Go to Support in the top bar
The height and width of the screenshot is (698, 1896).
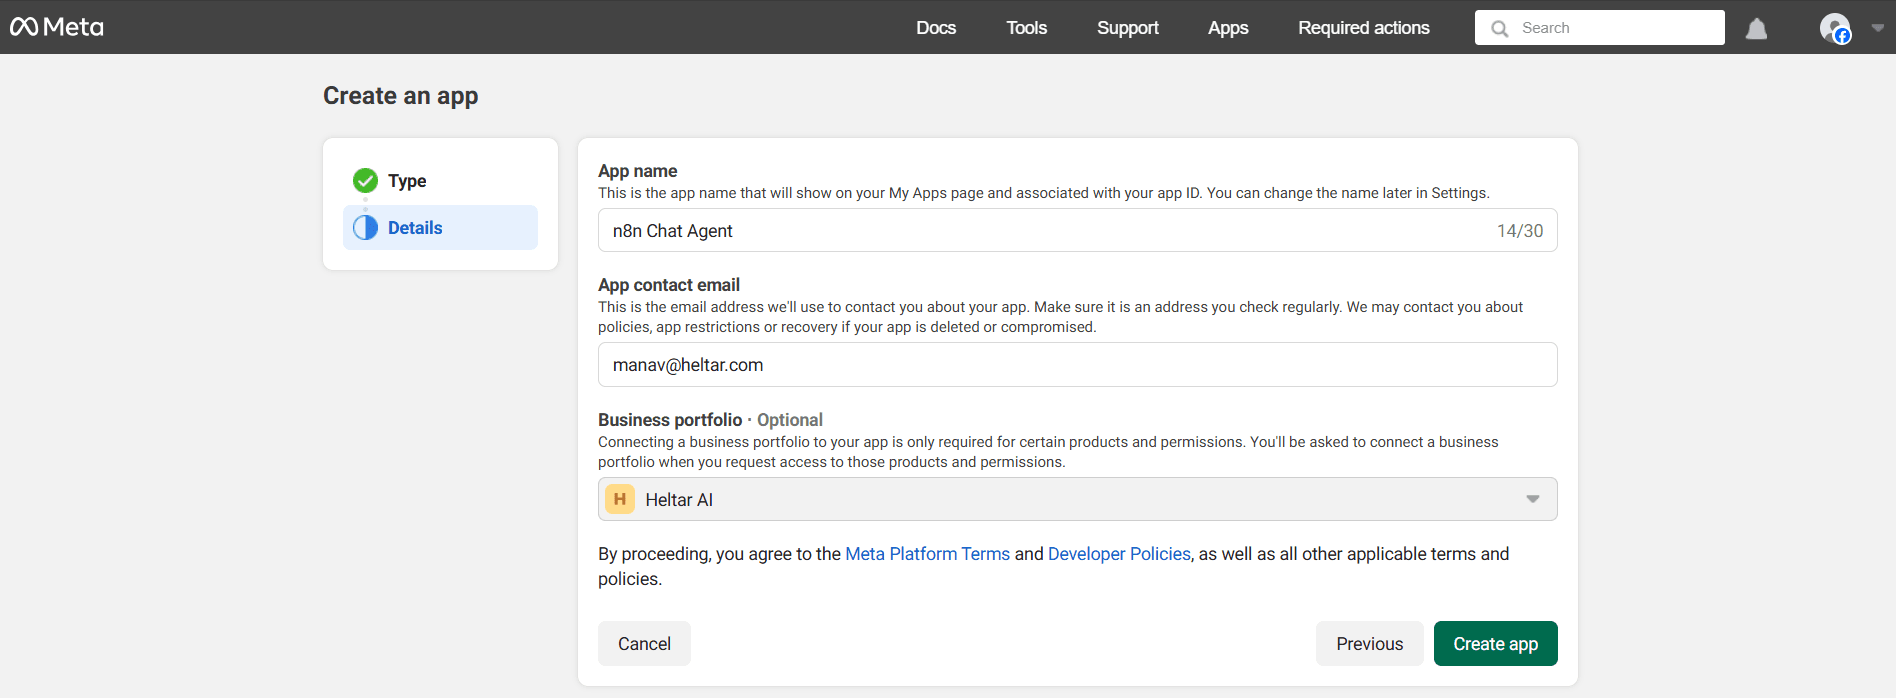[x=1127, y=28]
